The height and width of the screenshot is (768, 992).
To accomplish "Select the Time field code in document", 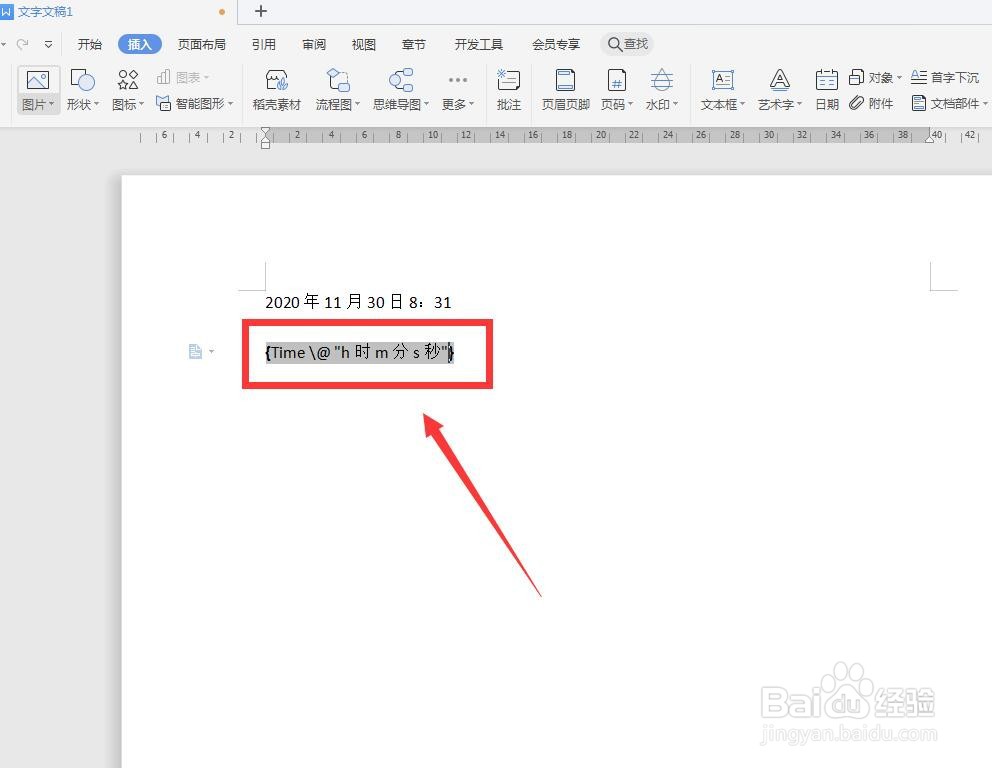I will pyautogui.click(x=359, y=353).
